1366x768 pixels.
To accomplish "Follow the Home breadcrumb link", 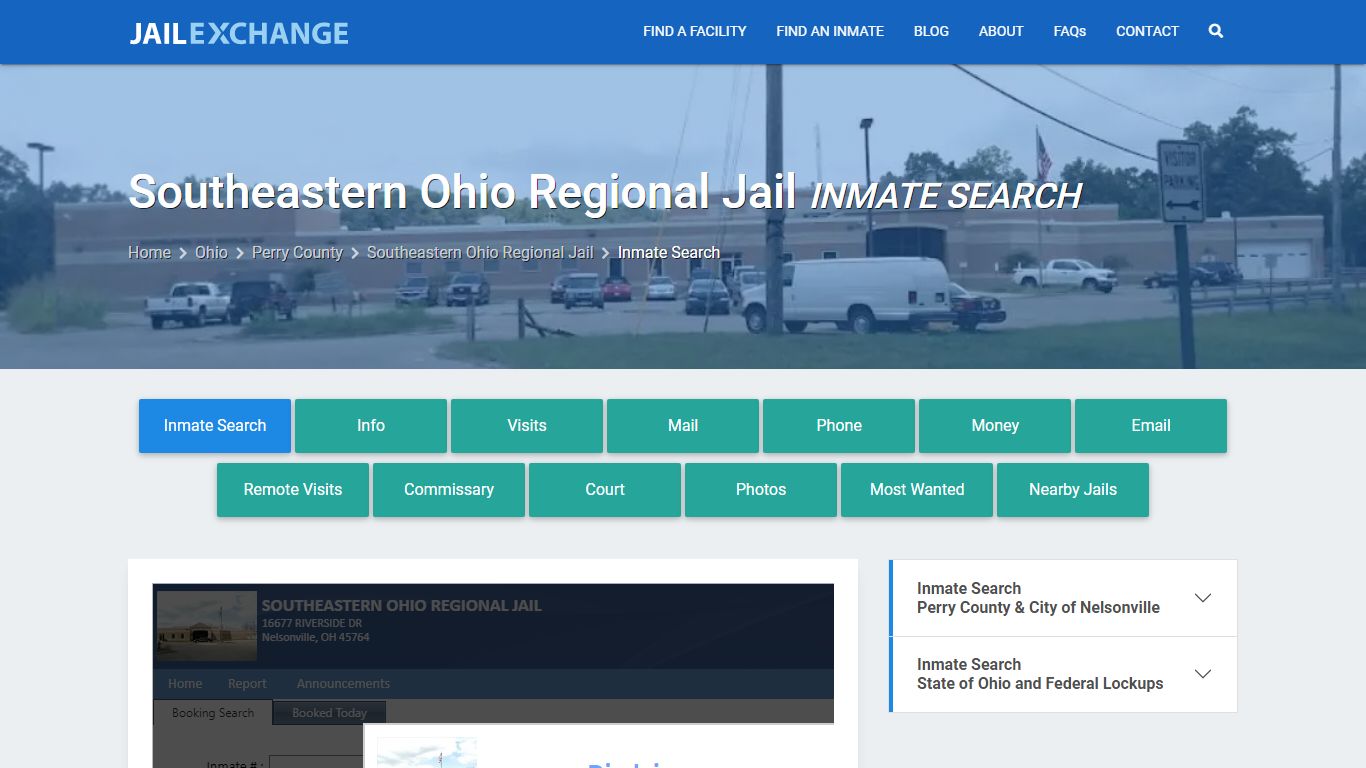I will point(149,252).
